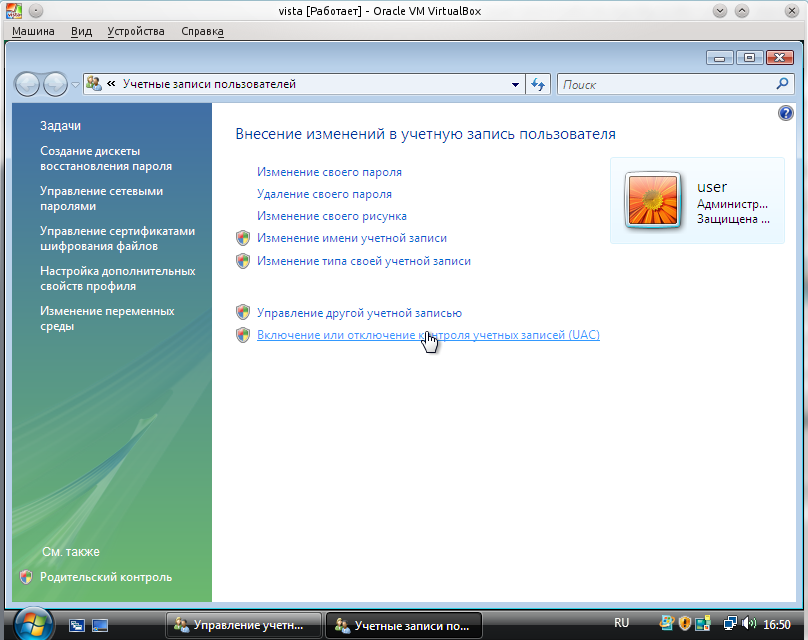Select the Учетные записи taskbar window

point(403,624)
